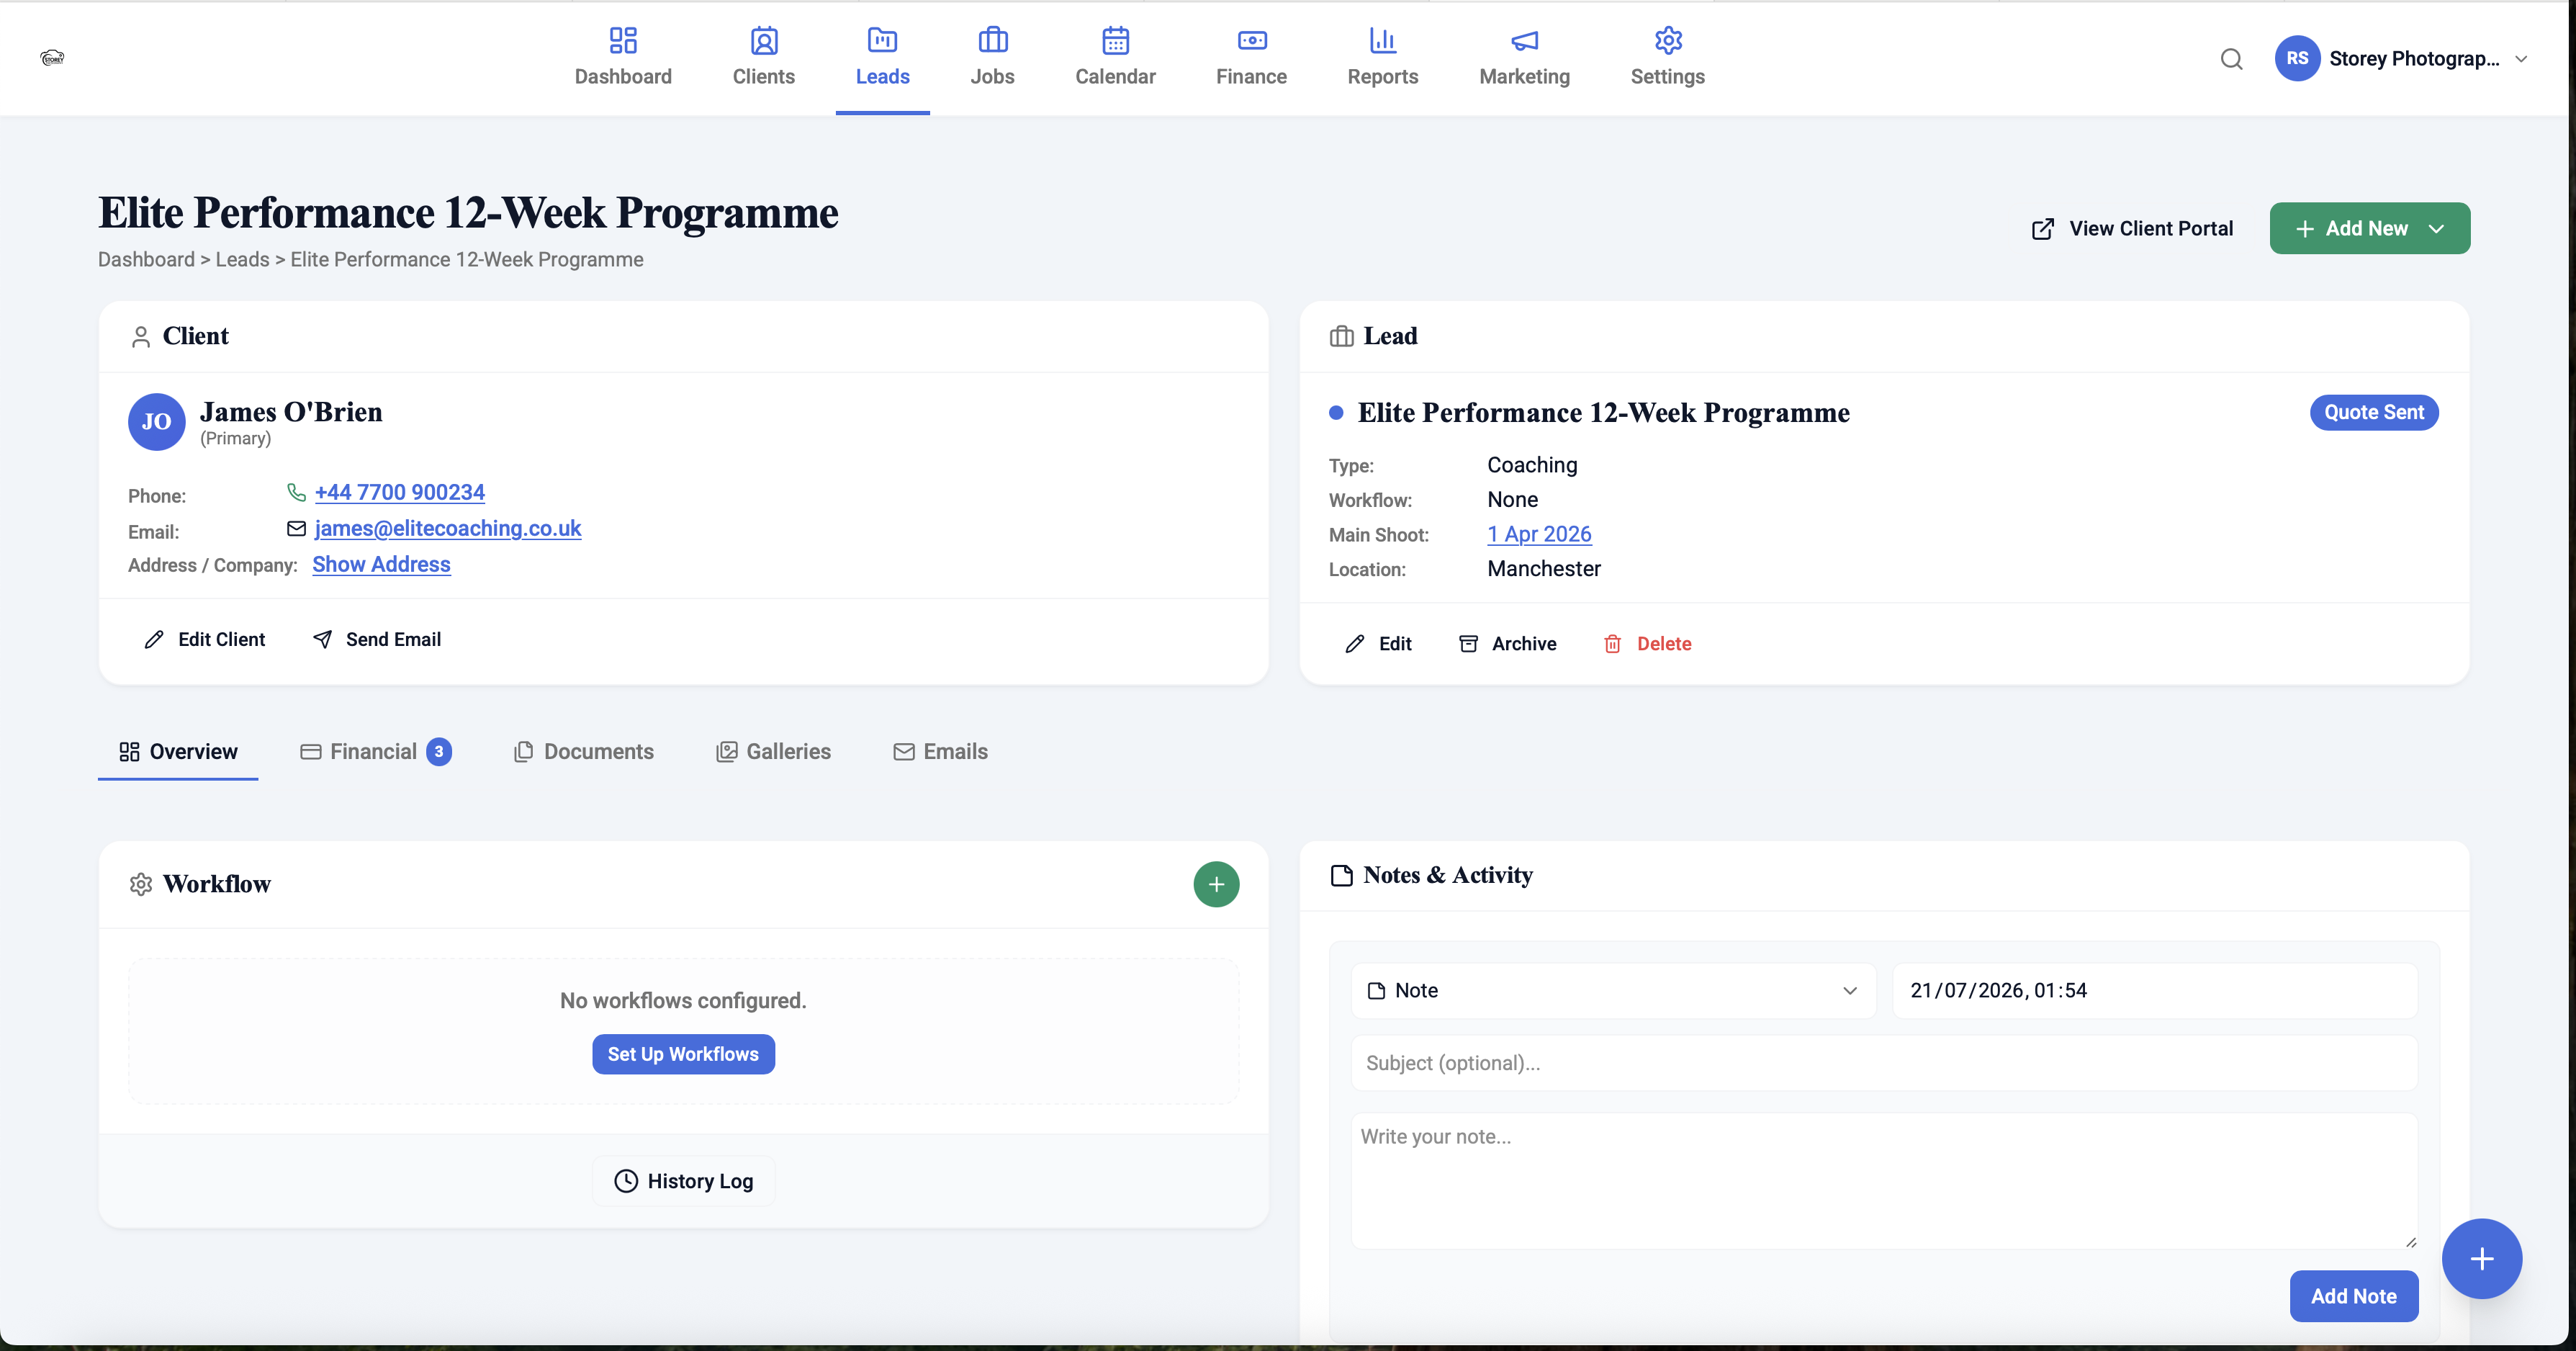2576x1351 pixels.
Task: Click the Show Address link
Action: click(x=381, y=564)
